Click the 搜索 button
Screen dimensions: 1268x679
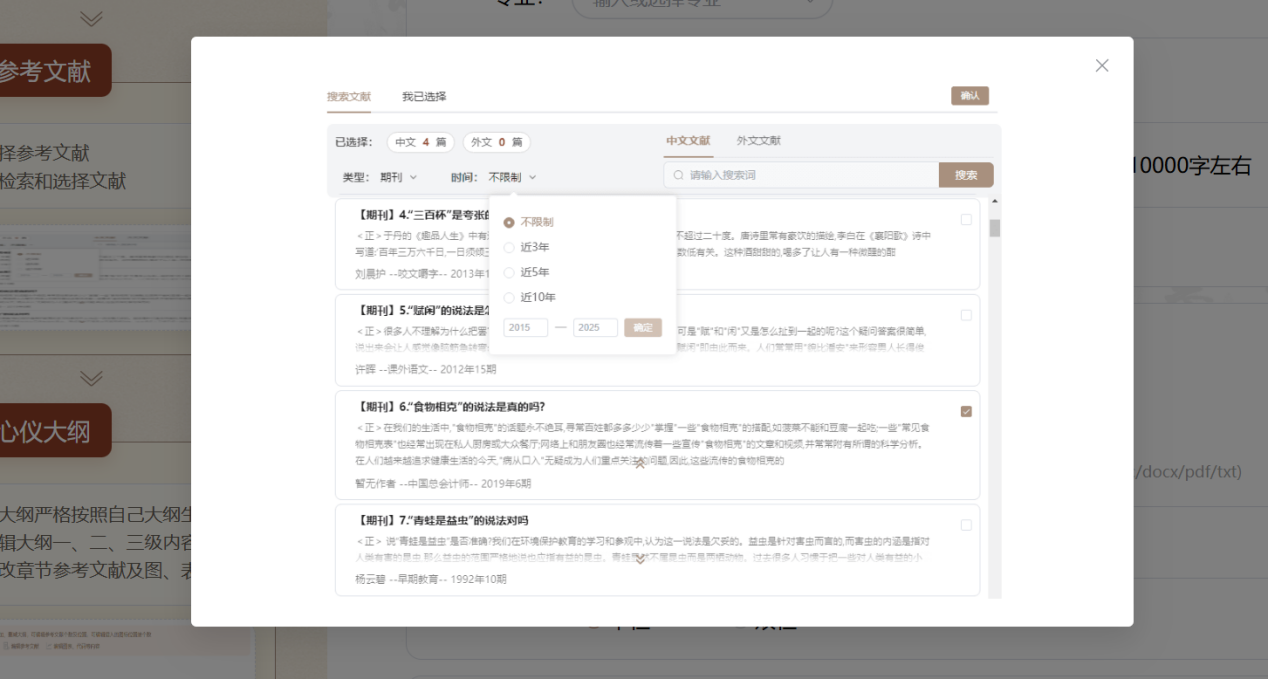(x=966, y=175)
